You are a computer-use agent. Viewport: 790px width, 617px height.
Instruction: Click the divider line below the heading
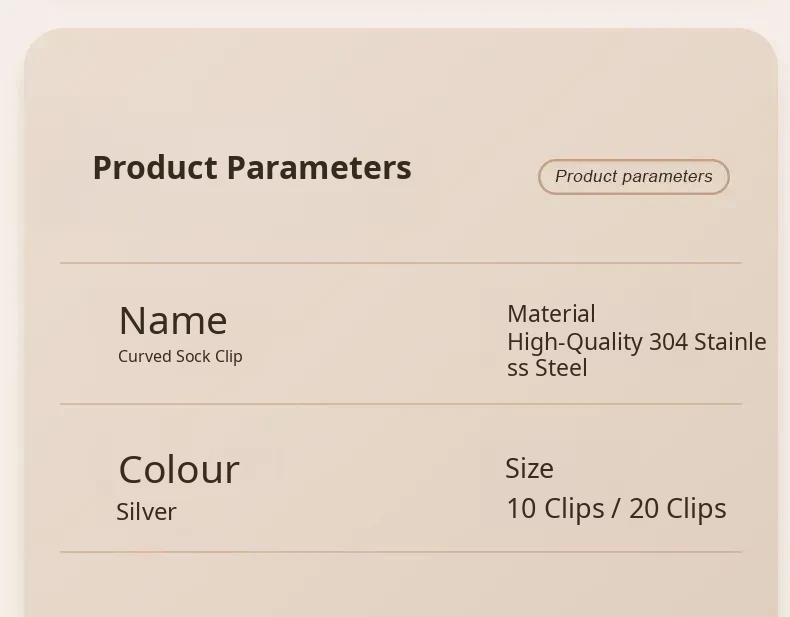pos(400,263)
